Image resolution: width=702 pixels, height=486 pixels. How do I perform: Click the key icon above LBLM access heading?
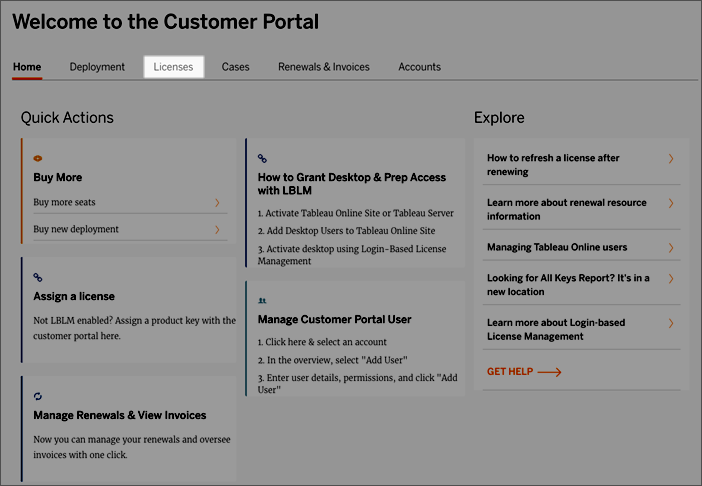262,158
